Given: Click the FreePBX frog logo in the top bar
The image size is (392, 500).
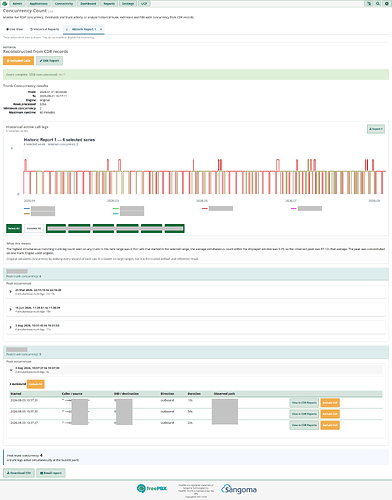Looking at the screenshot, I should (4, 3).
